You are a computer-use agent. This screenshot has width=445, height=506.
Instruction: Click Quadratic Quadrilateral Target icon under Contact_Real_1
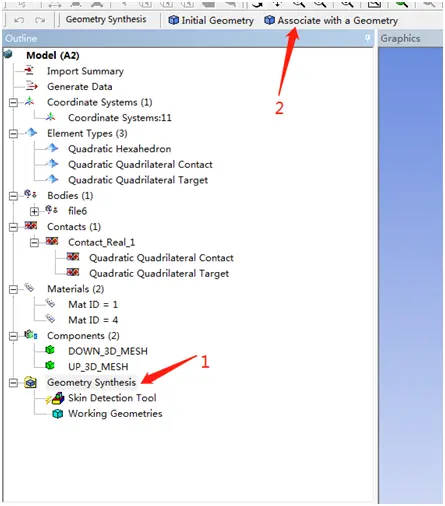pyautogui.click(x=73, y=272)
